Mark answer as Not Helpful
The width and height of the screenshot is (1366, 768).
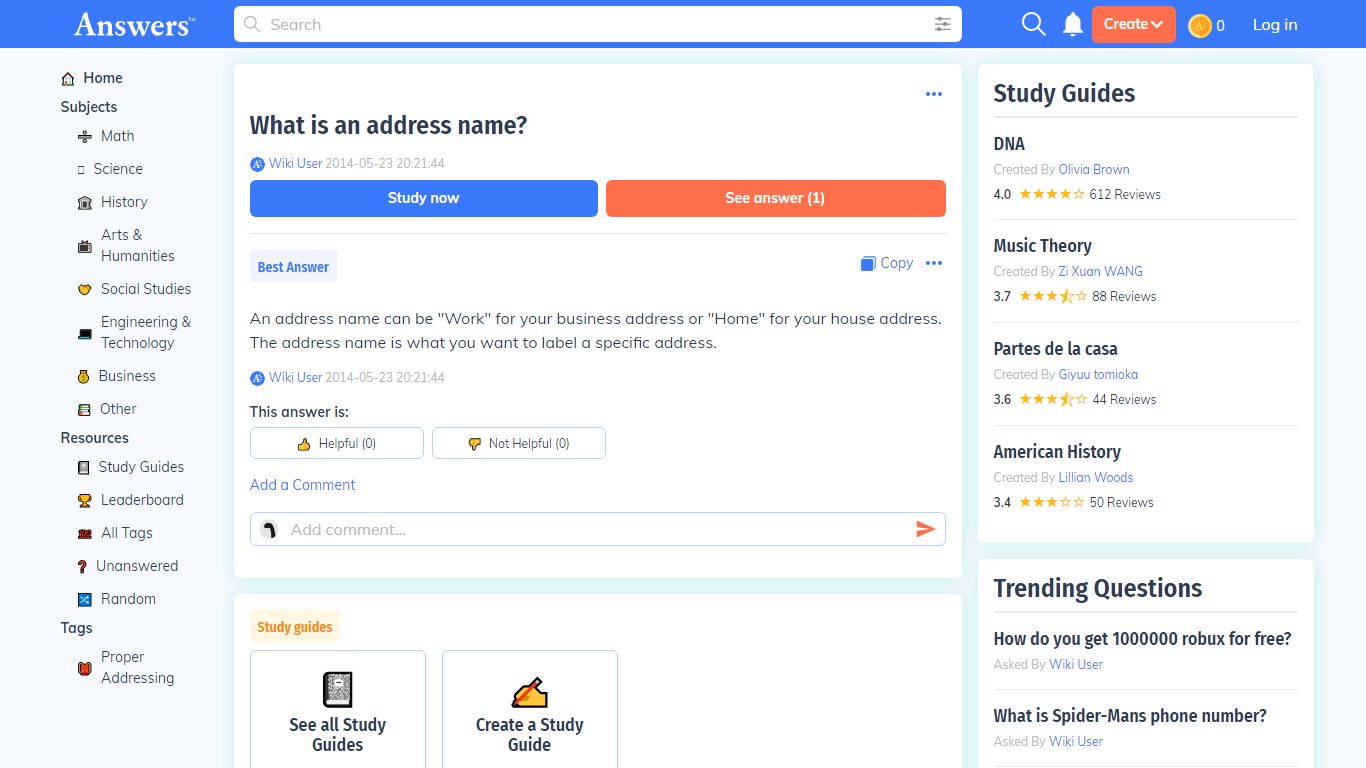[519, 443]
